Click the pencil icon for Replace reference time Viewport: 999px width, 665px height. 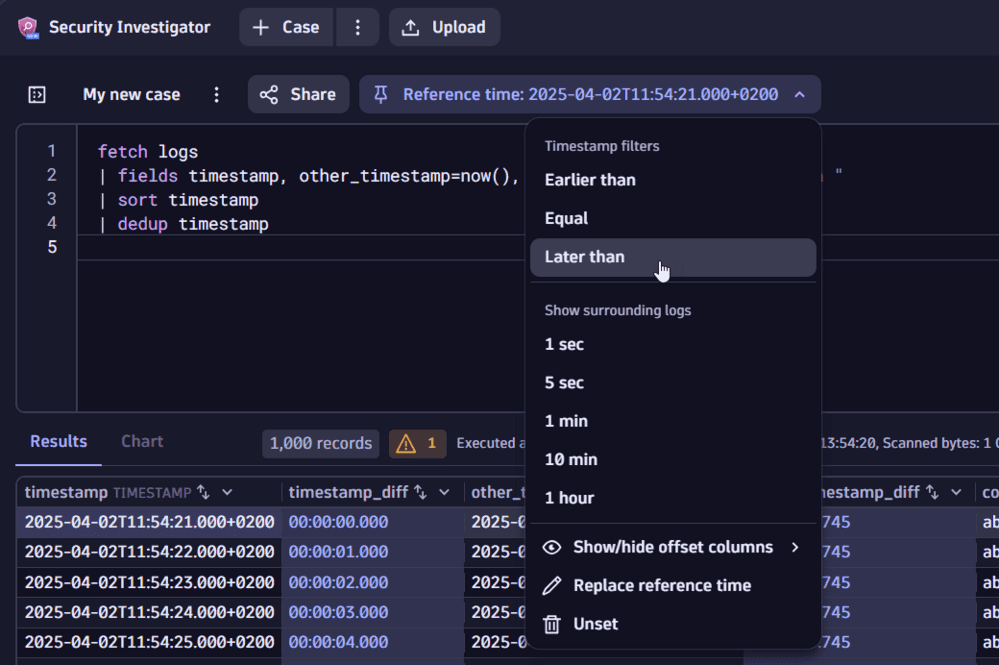551,585
